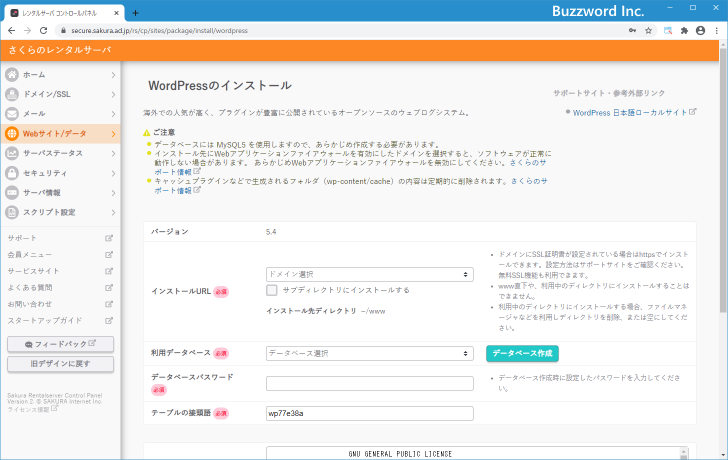The image size is (728, 460).
Task: Click the browser forward arrow
Action: (x=27, y=31)
